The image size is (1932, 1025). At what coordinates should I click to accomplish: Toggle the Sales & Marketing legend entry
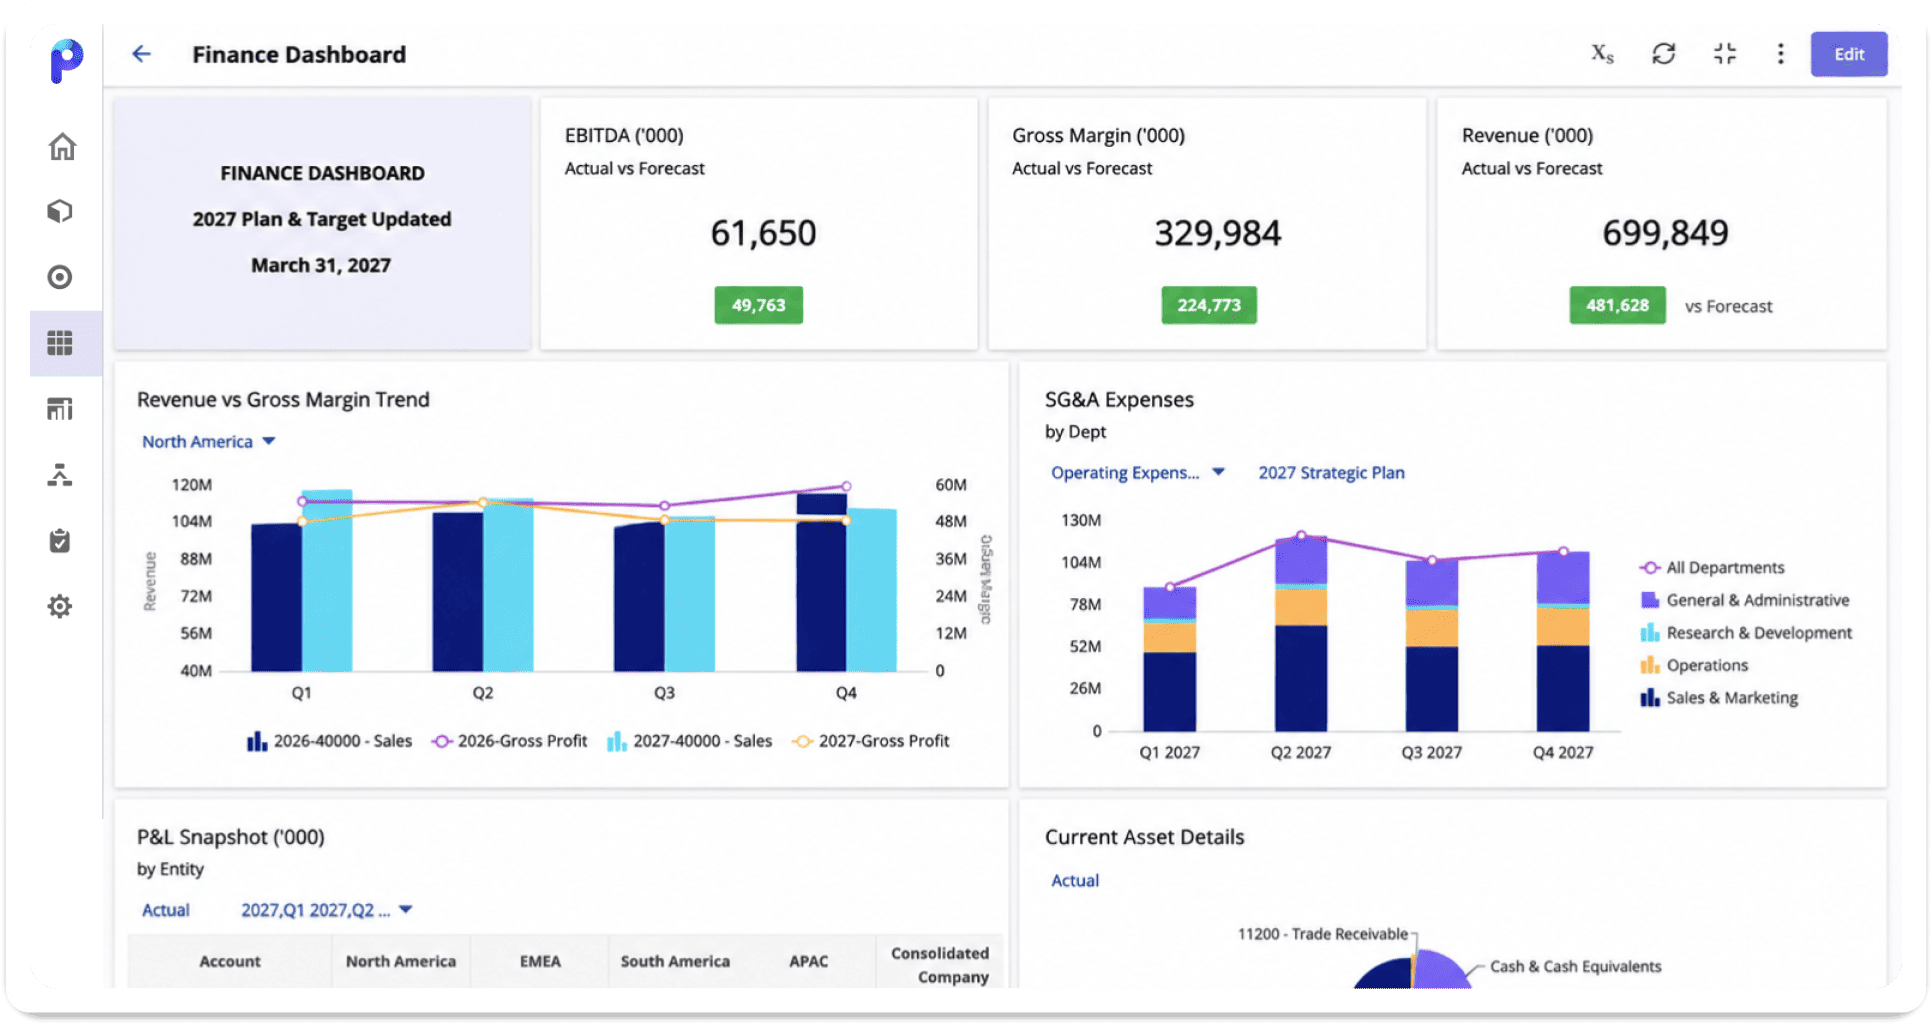coord(1719,698)
